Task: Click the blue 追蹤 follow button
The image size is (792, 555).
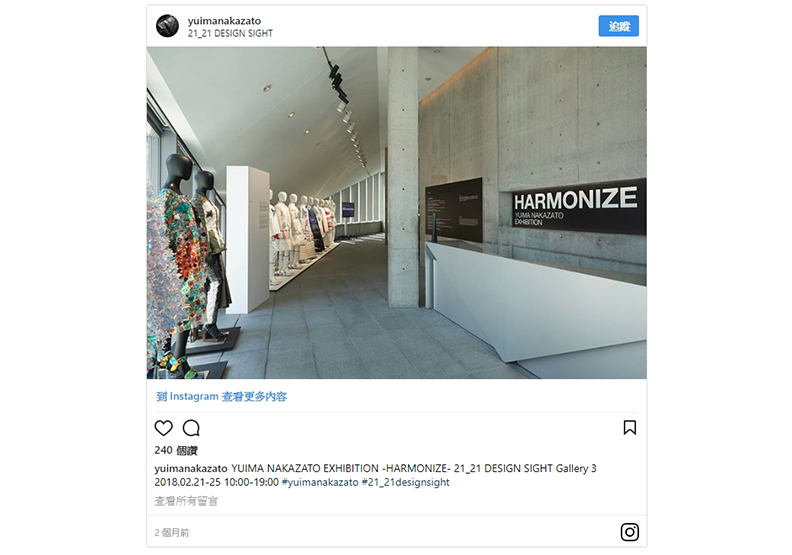Action: pyautogui.click(x=619, y=26)
